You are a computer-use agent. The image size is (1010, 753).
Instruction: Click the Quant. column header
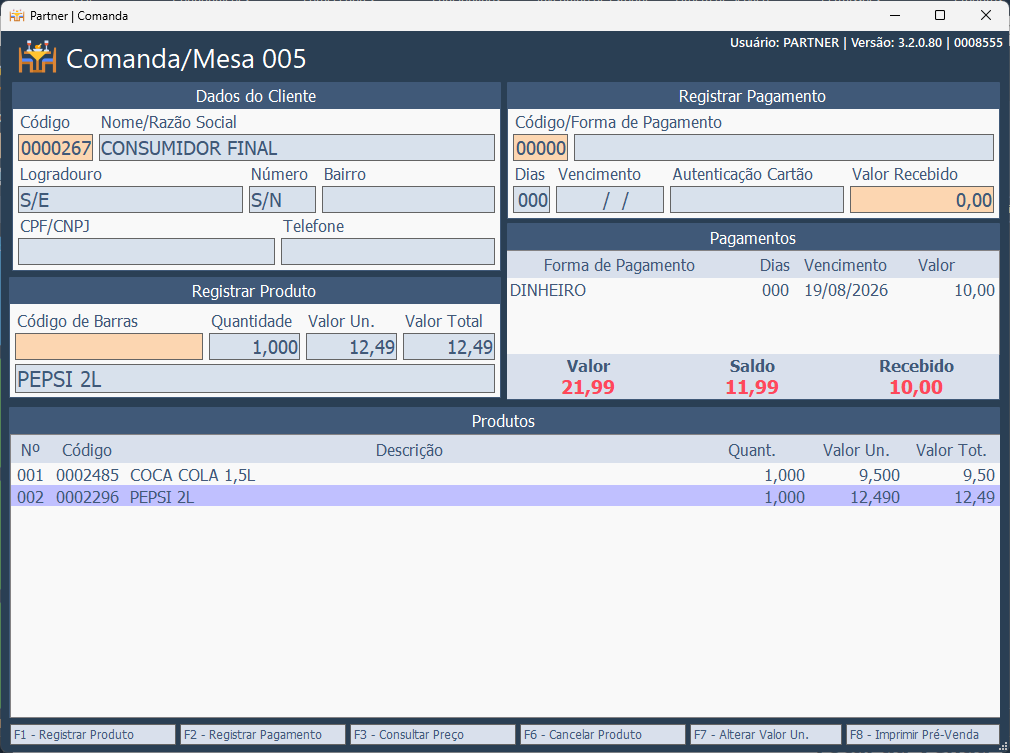click(752, 450)
